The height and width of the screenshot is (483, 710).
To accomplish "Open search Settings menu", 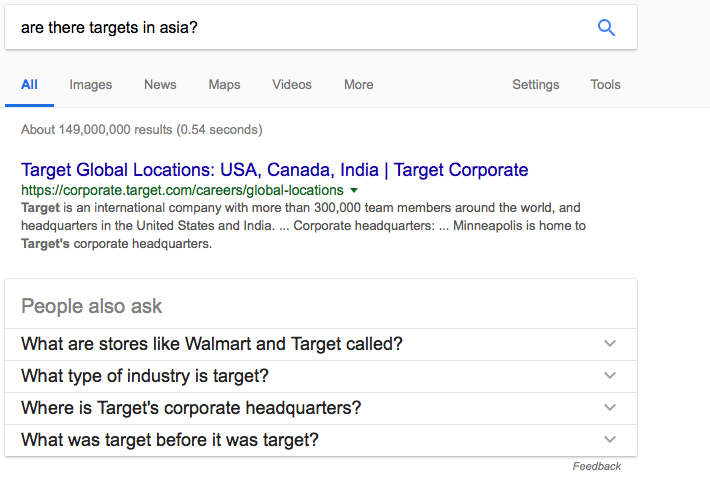I will tap(536, 85).
